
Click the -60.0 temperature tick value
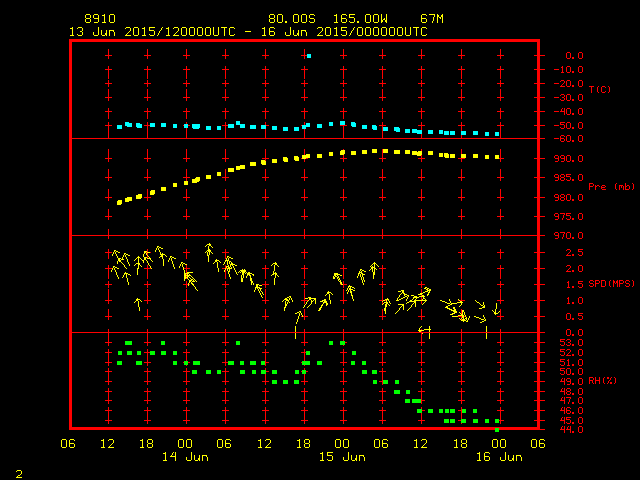tap(569, 139)
